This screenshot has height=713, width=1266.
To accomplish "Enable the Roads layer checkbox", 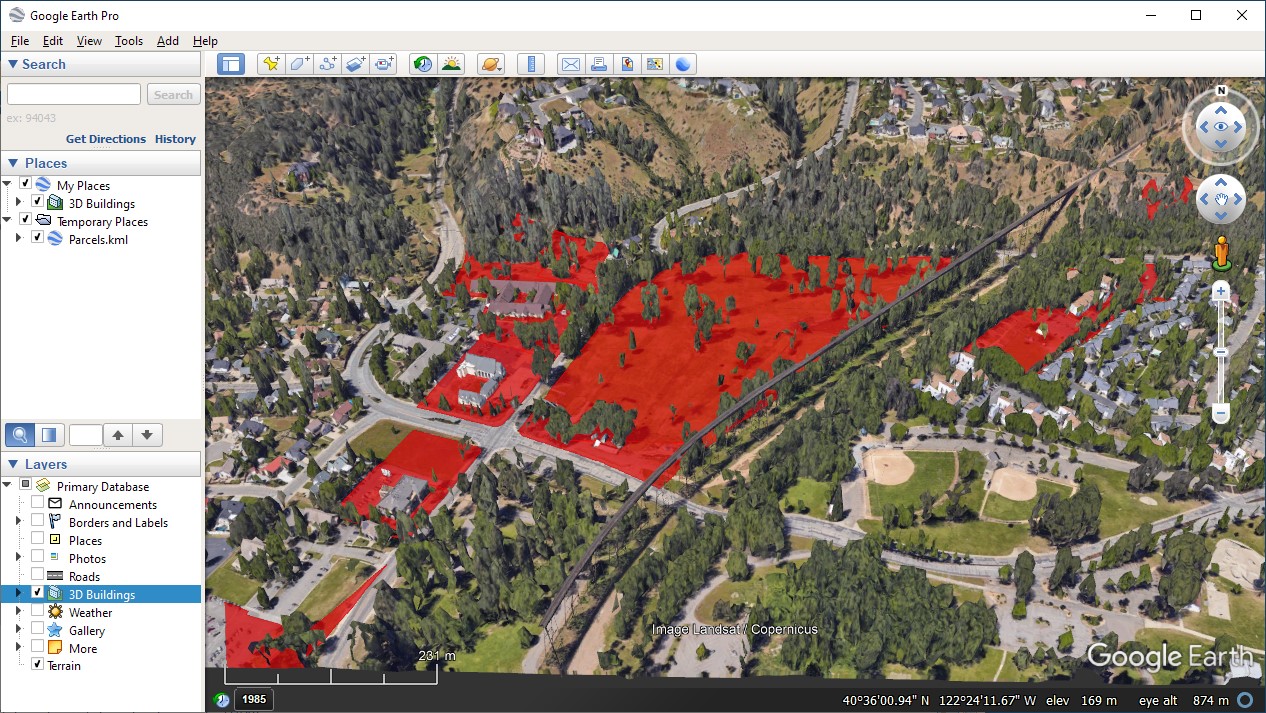I will (x=37, y=575).
